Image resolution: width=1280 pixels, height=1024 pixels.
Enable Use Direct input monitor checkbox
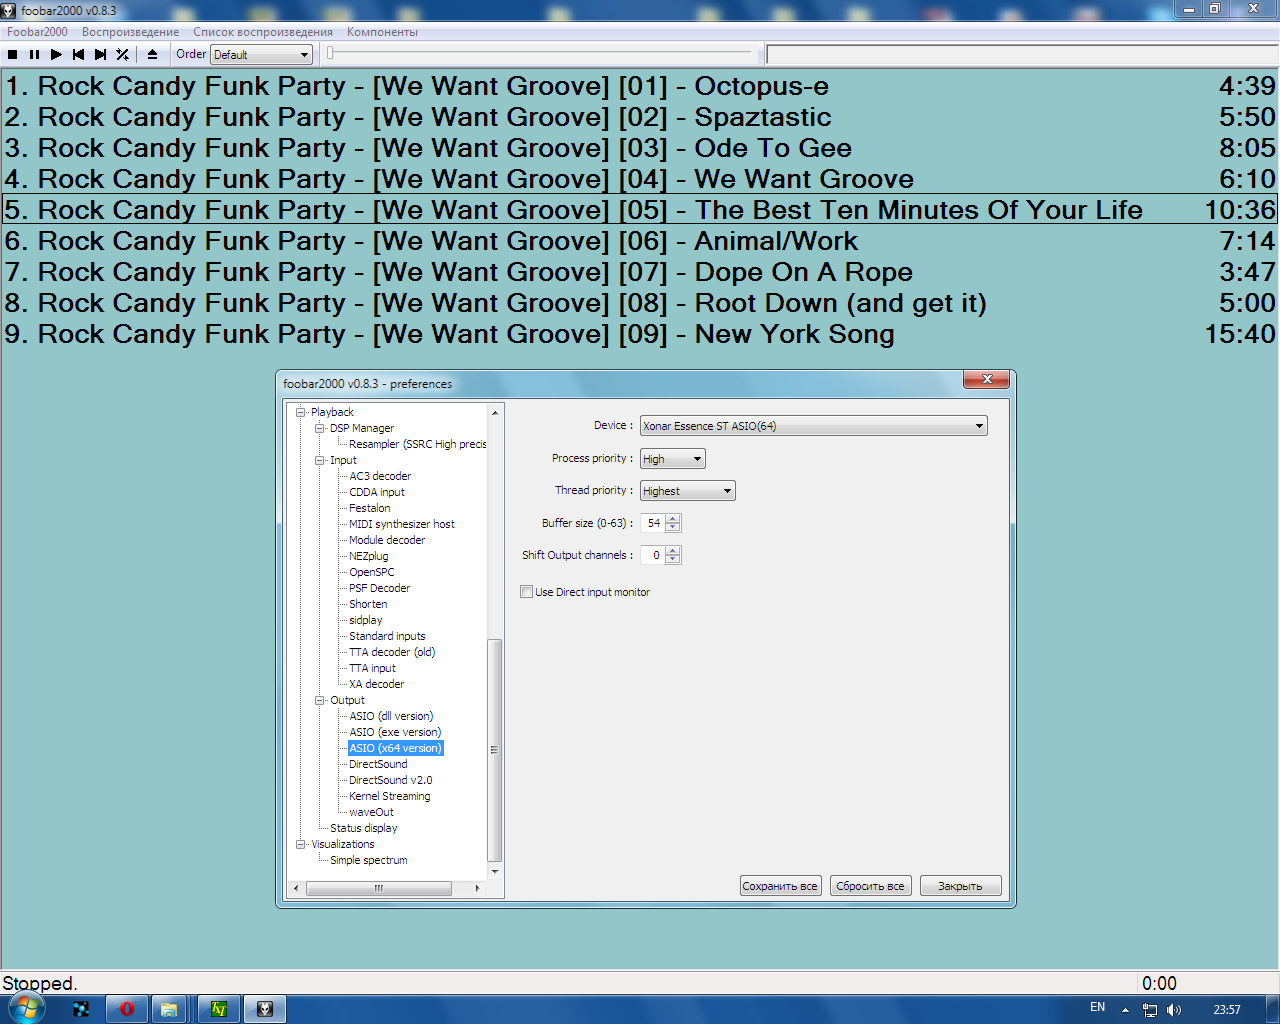(527, 592)
